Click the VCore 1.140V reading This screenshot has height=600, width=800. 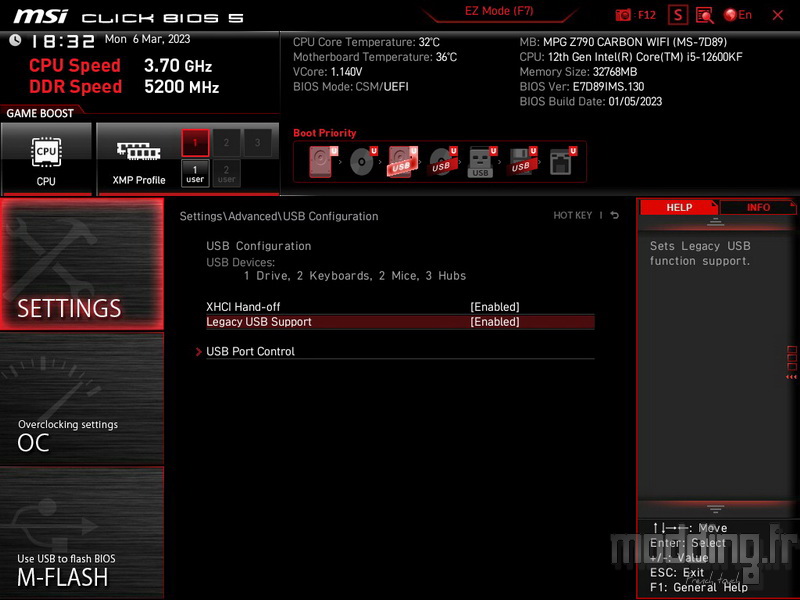tap(328, 72)
